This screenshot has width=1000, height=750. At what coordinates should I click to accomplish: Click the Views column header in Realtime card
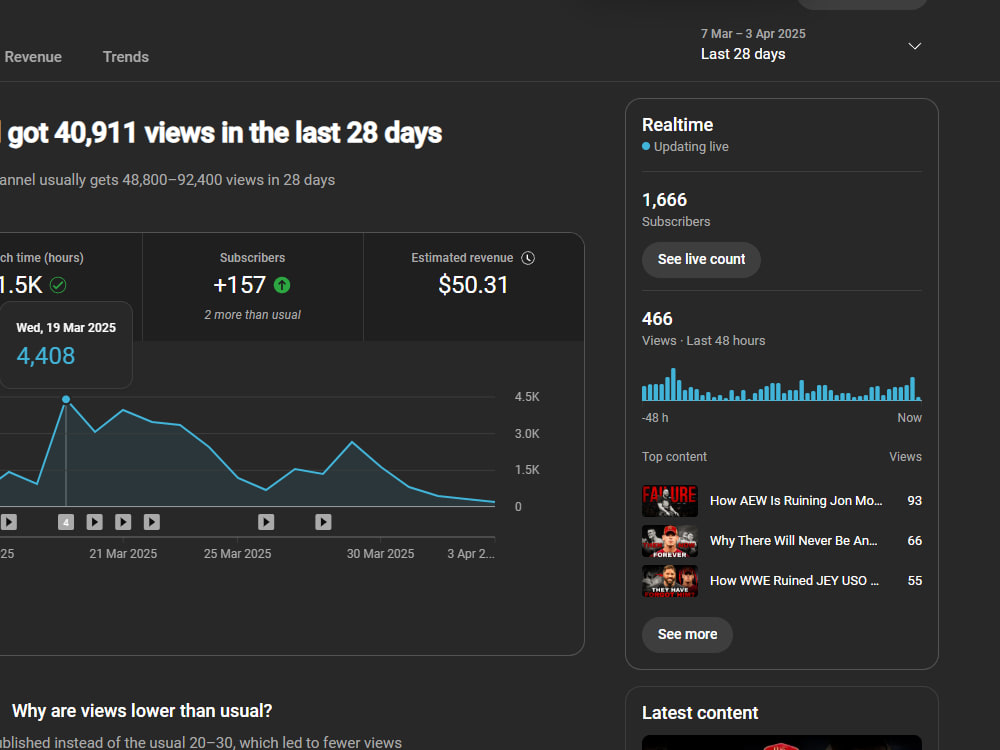[906, 457]
